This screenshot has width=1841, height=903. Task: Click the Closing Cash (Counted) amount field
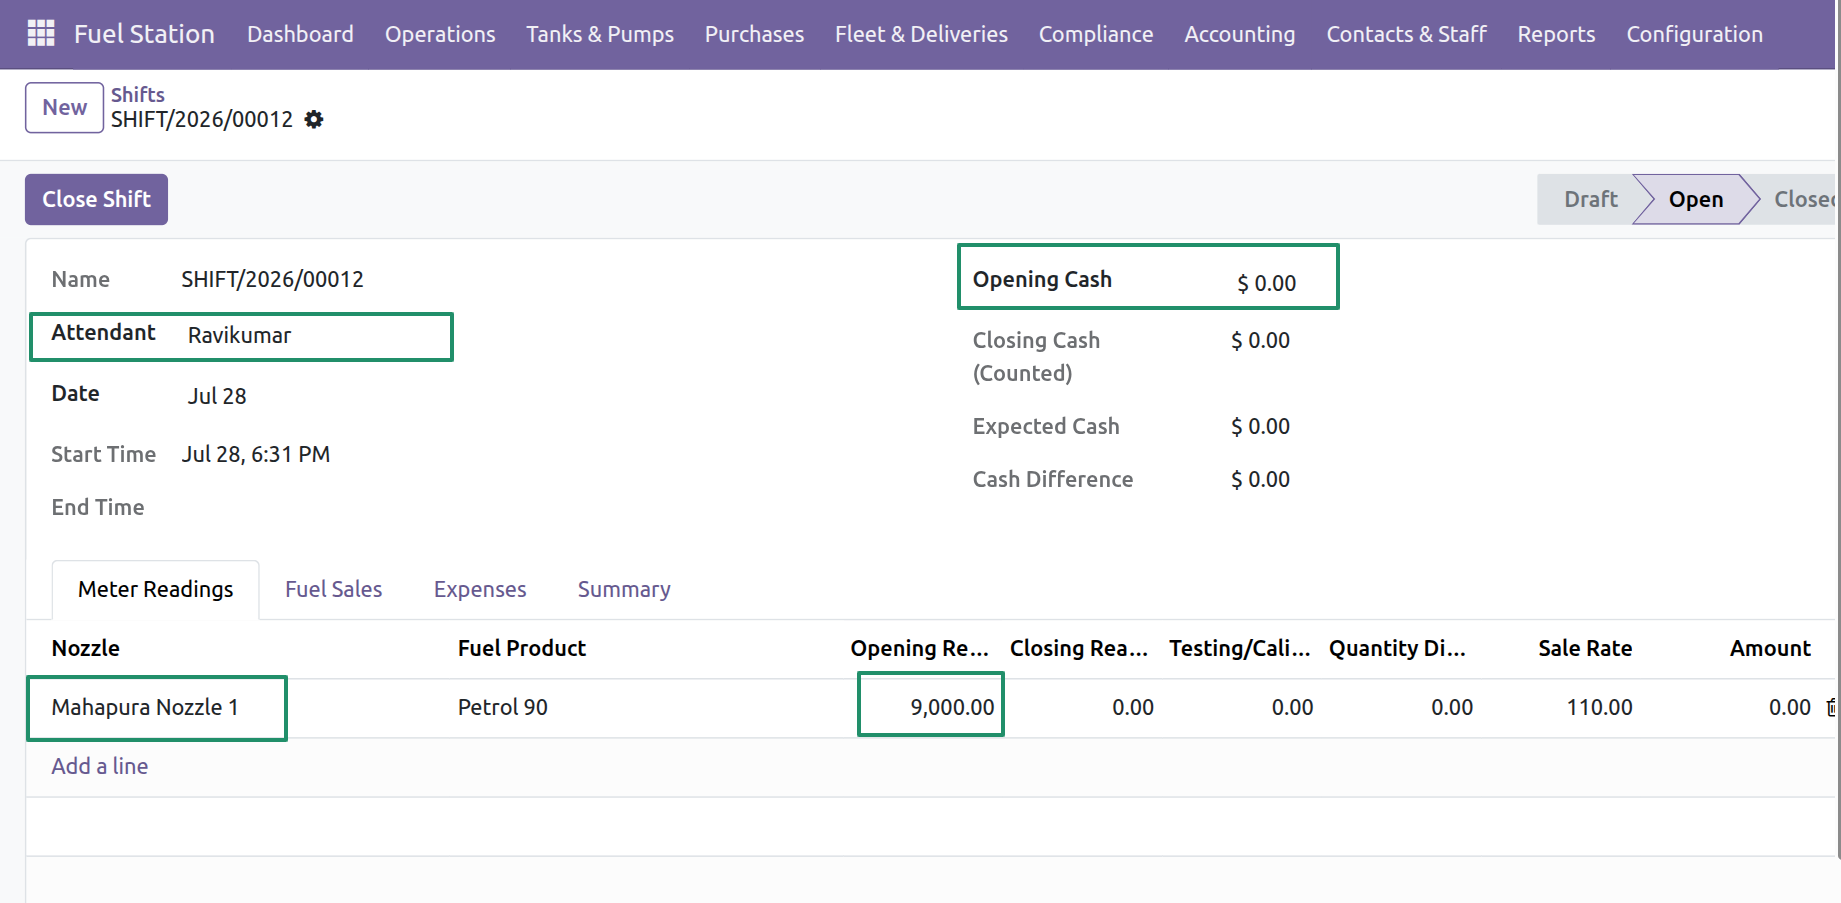tap(1260, 341)
